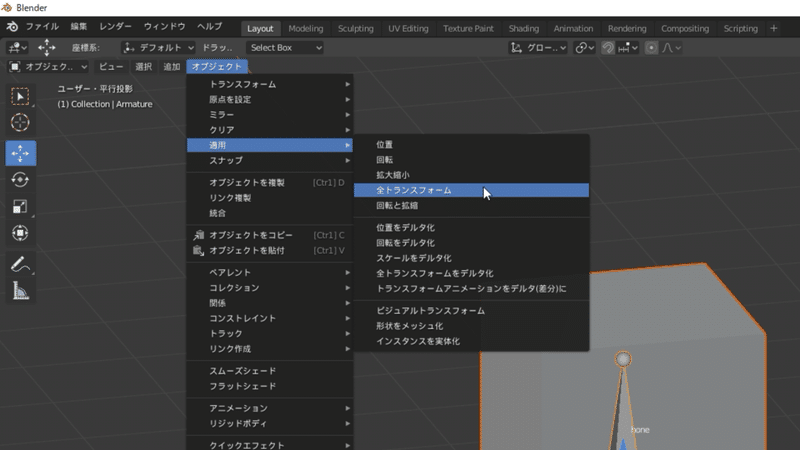The width and height of the screenshot is (800, 450).
Task: Open the 選択 viewport menu
Action: click(x=143, y=67)
